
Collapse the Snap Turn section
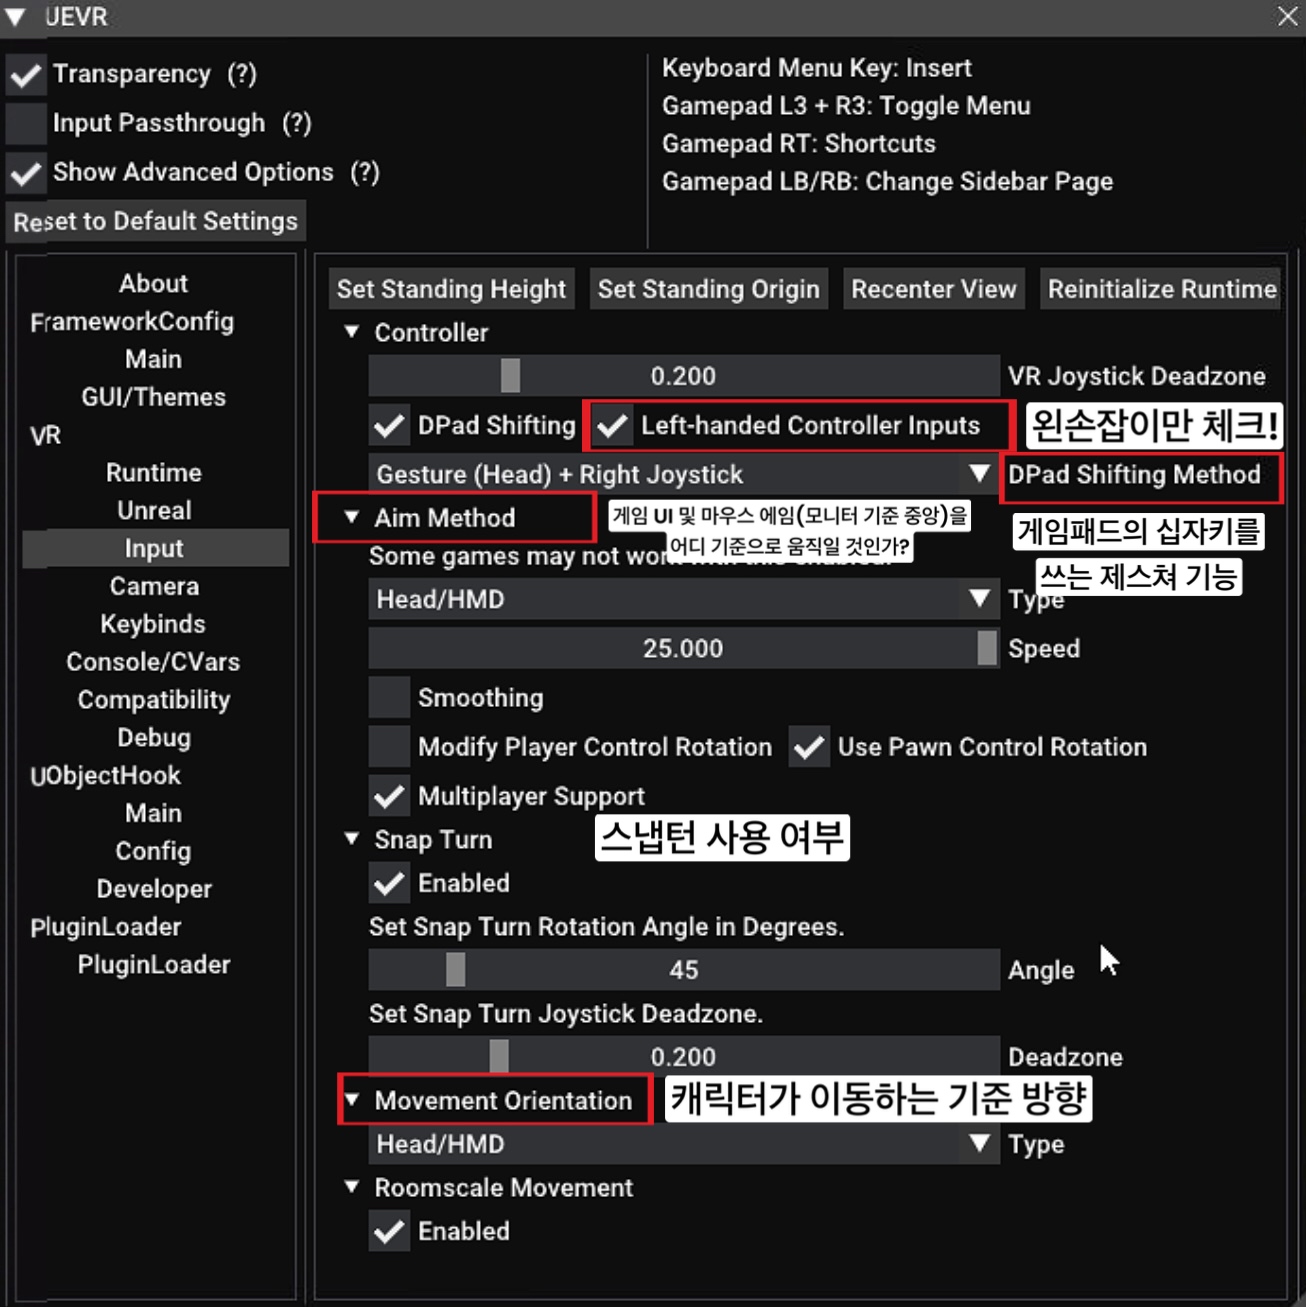tap(352, 839)
